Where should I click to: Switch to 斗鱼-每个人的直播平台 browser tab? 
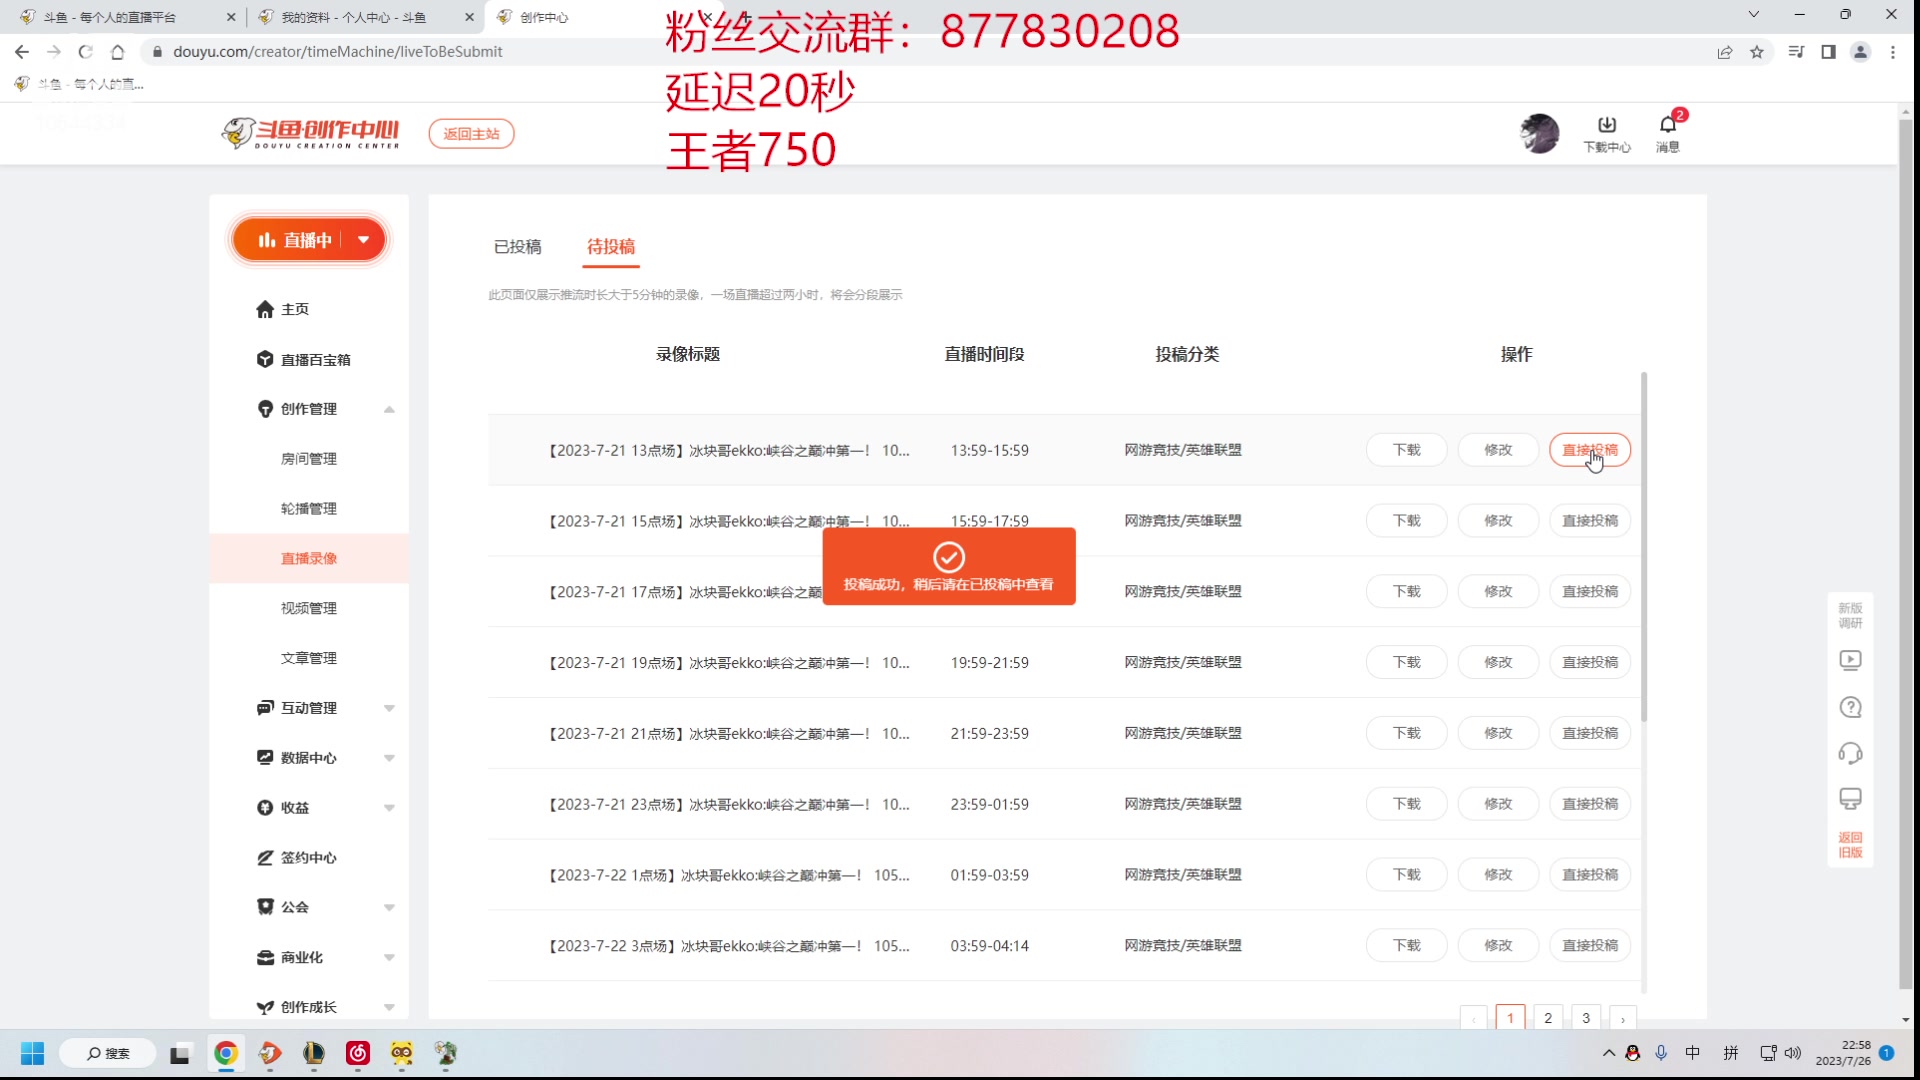pos(127,17)
